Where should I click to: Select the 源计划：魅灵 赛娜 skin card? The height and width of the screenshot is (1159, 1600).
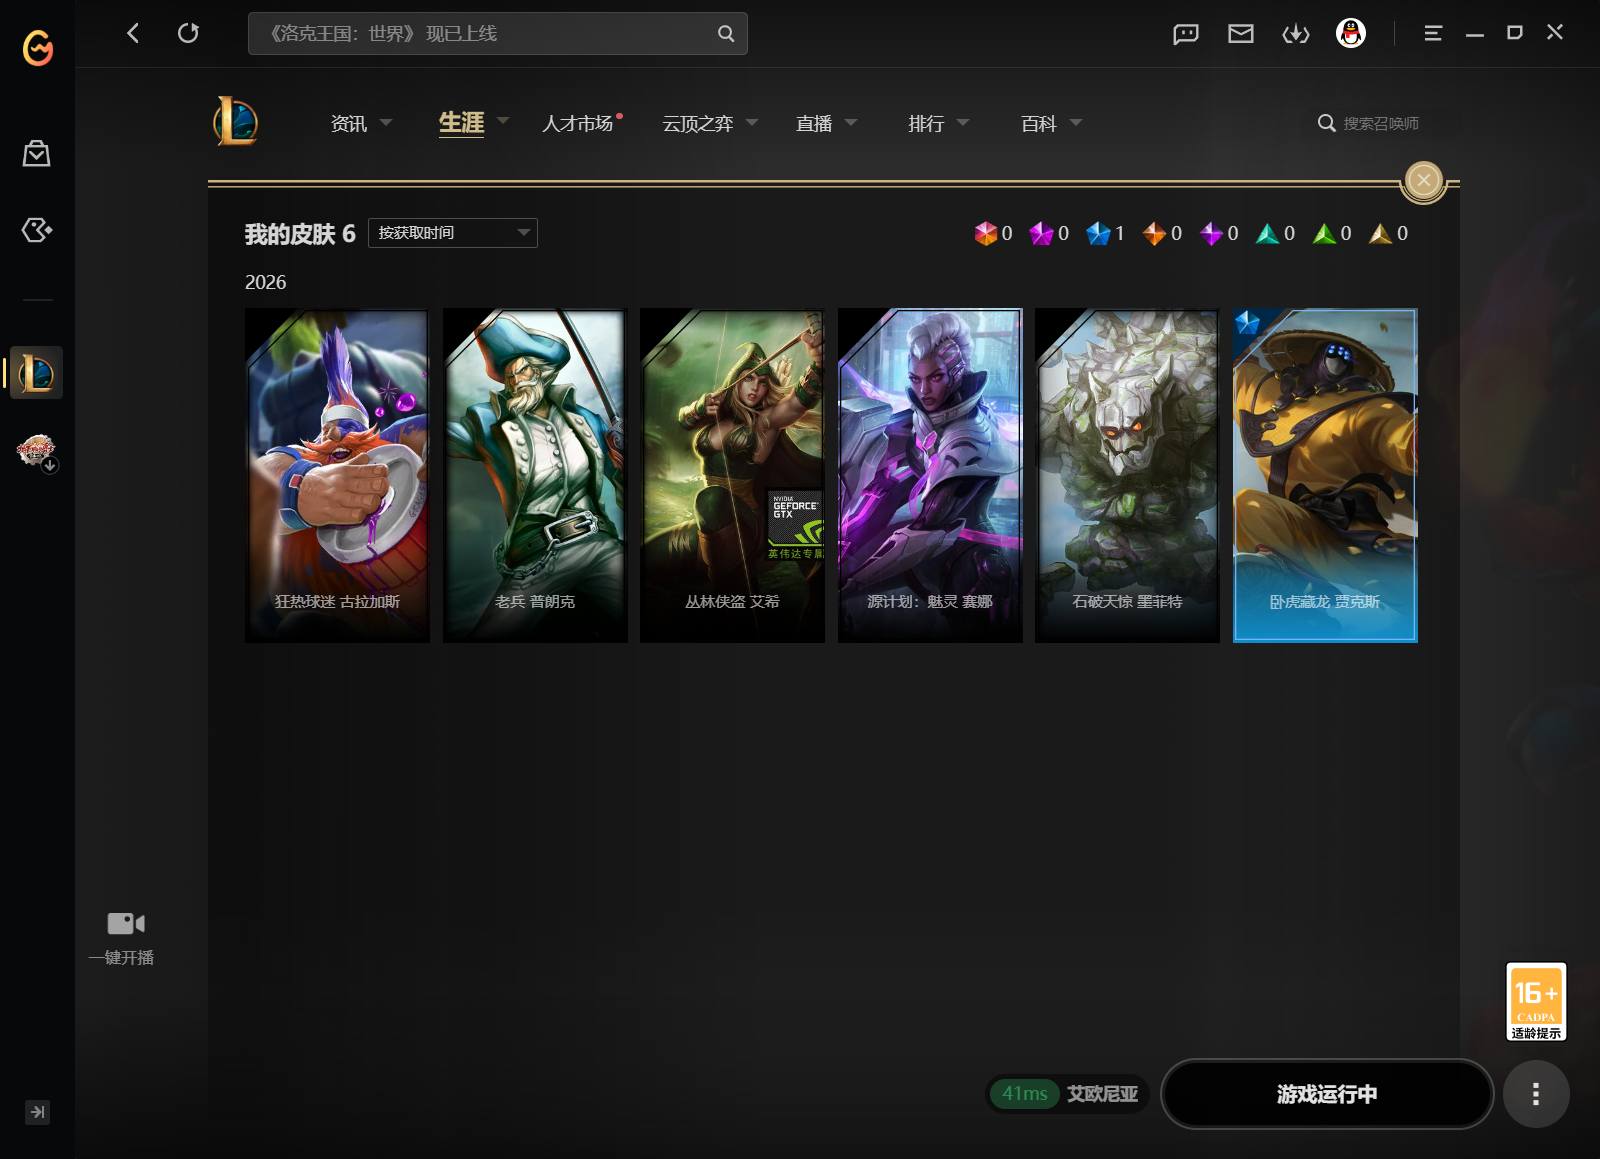[930, 475]
